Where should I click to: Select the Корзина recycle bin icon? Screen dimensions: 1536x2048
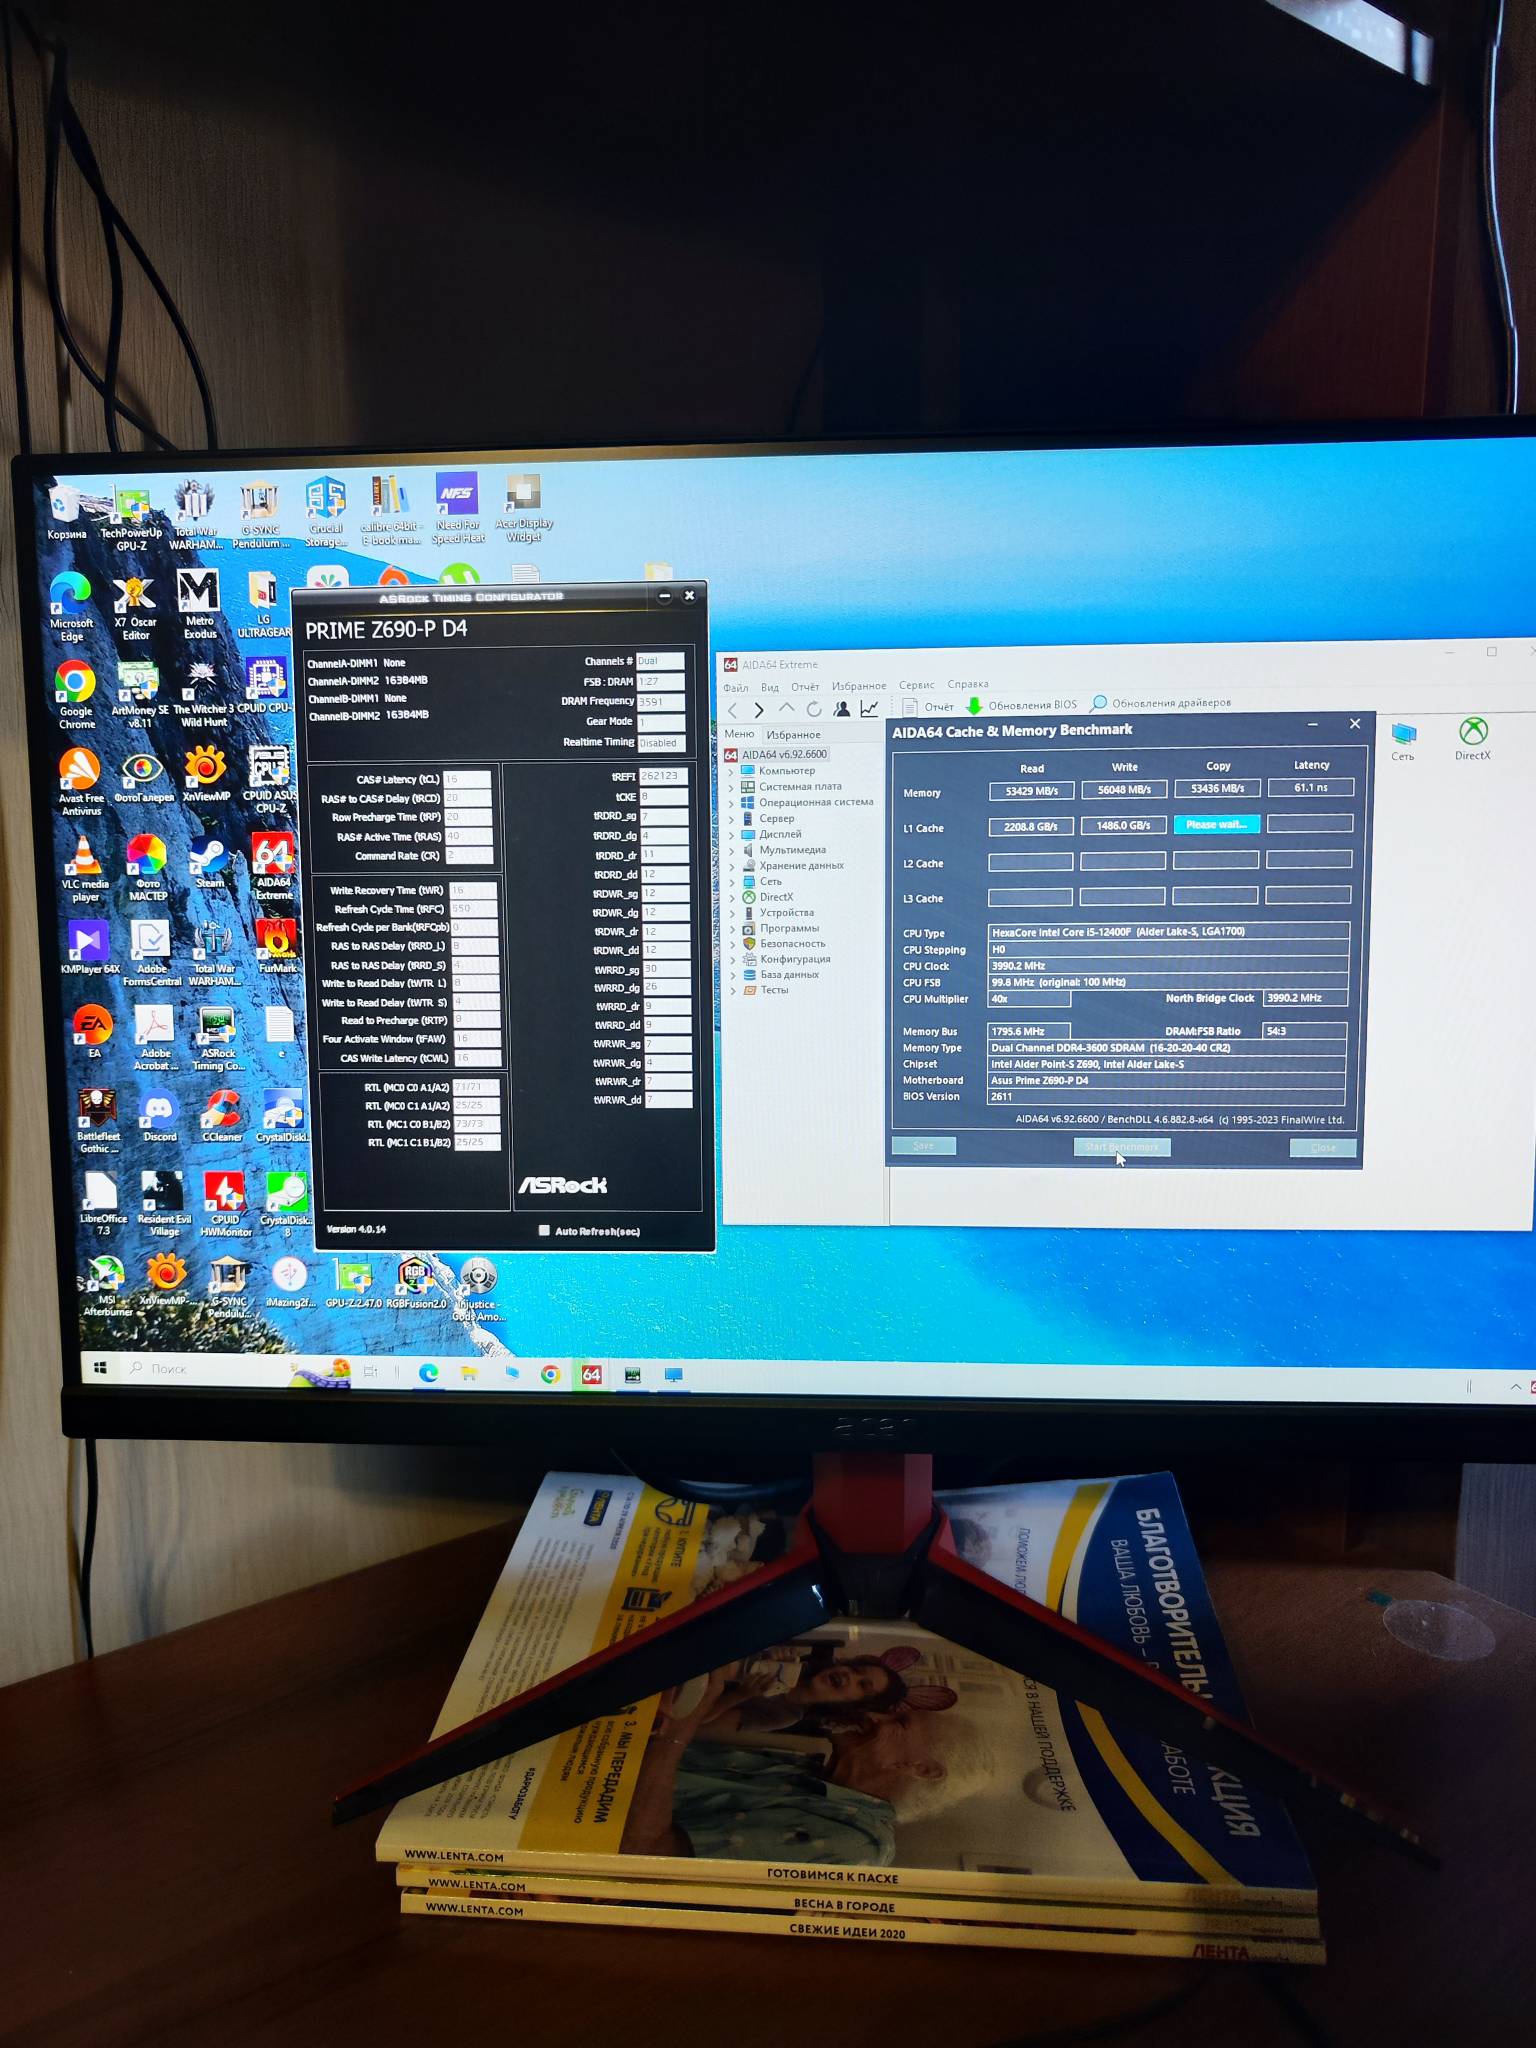tap(66, 512)
